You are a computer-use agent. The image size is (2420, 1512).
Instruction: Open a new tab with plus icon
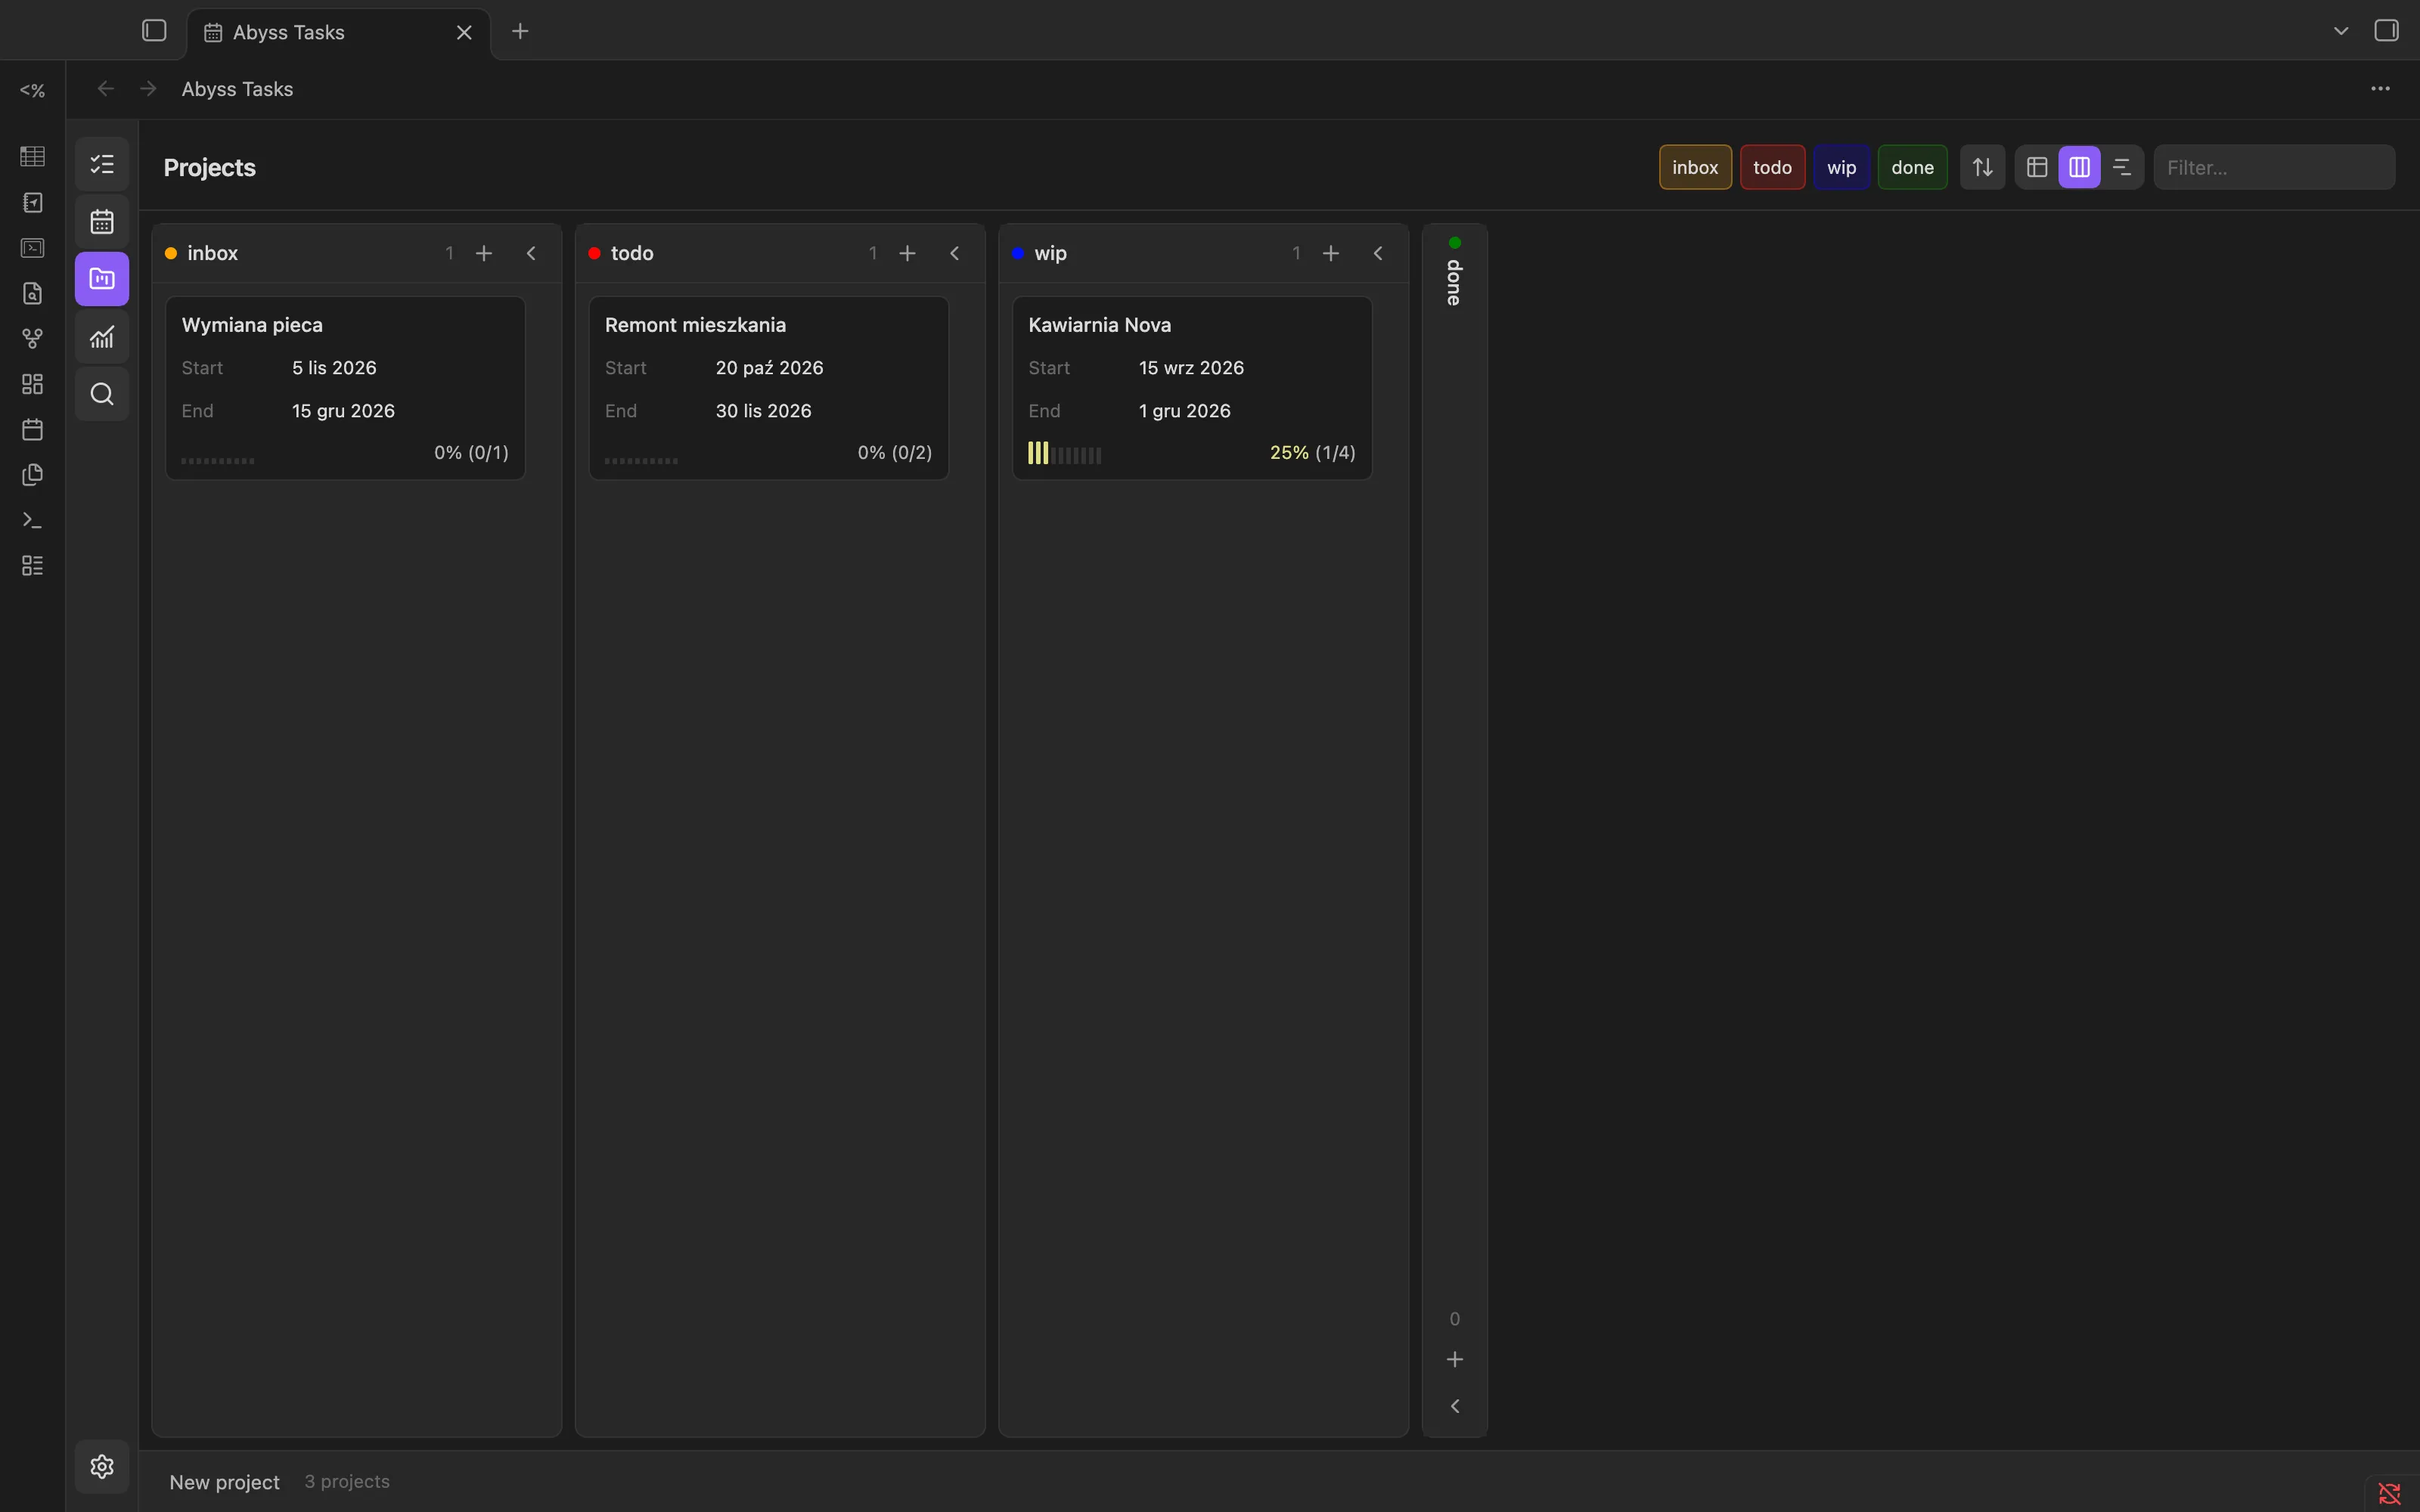520,31
